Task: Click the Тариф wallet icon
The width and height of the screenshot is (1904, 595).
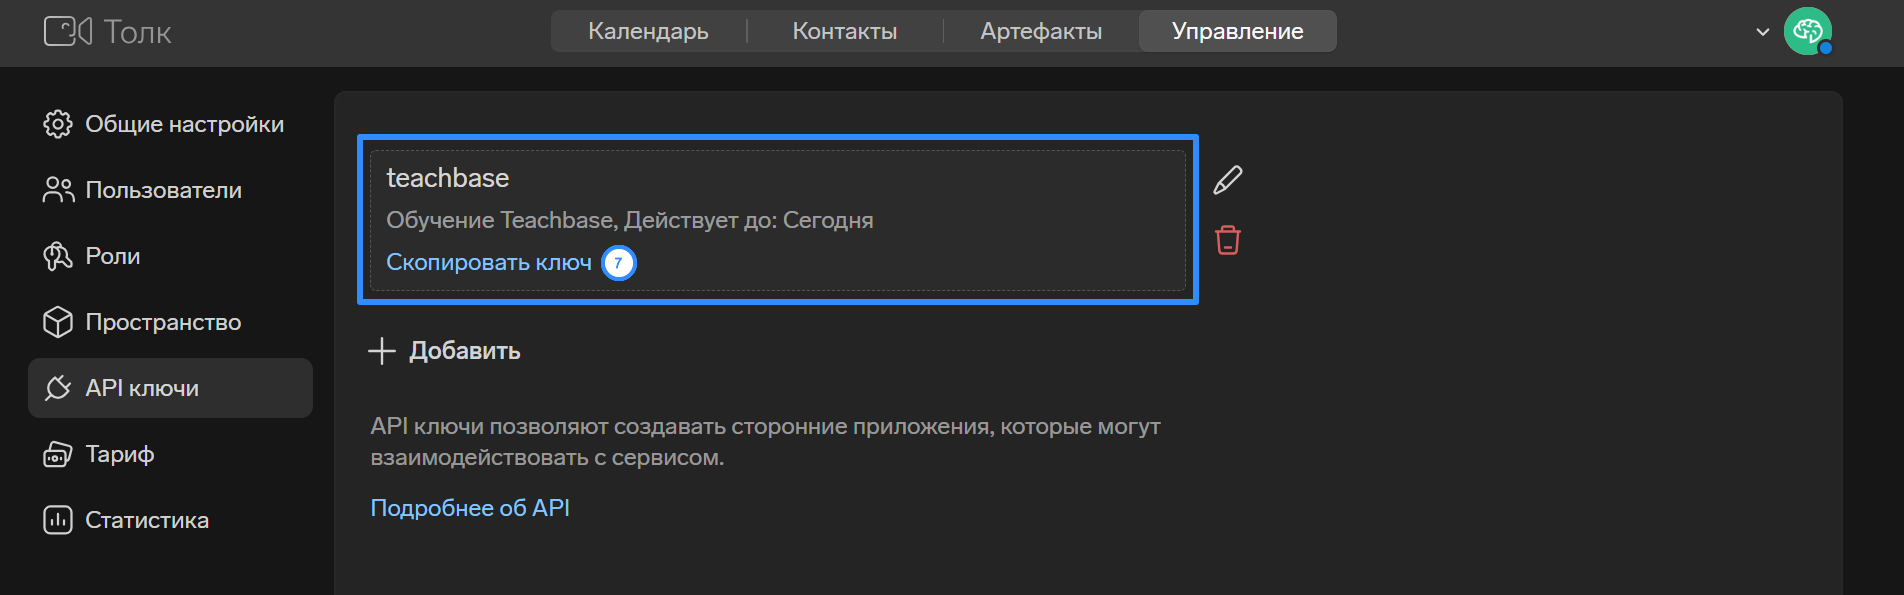Action: (58, 454)
